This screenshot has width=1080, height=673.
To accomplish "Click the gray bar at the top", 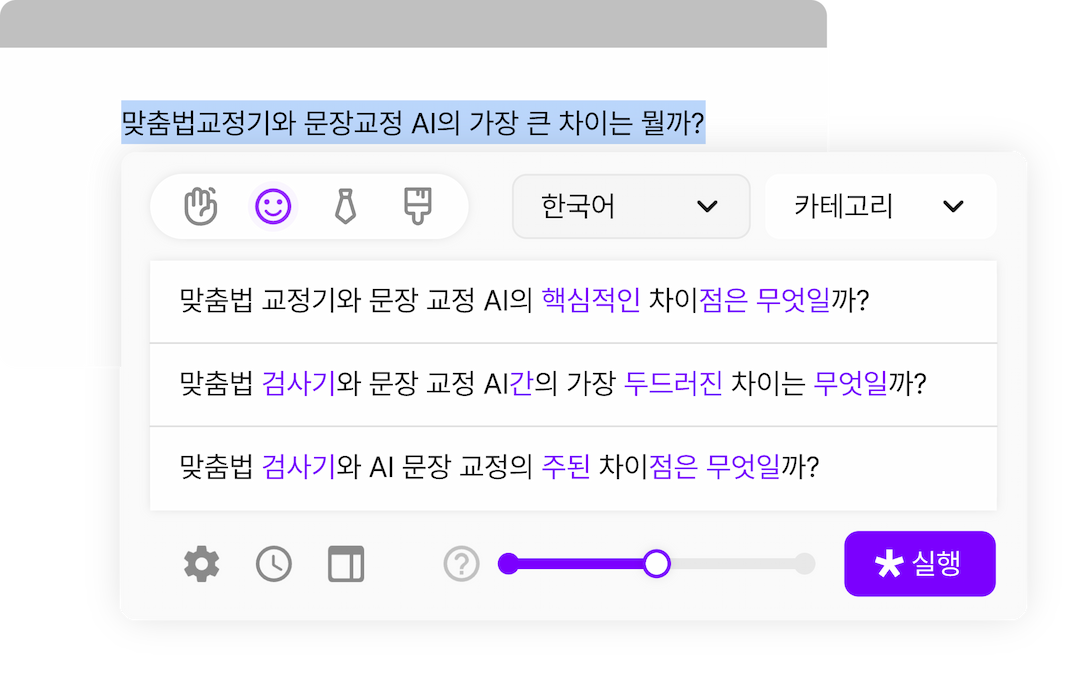I will tap(414, 23).
